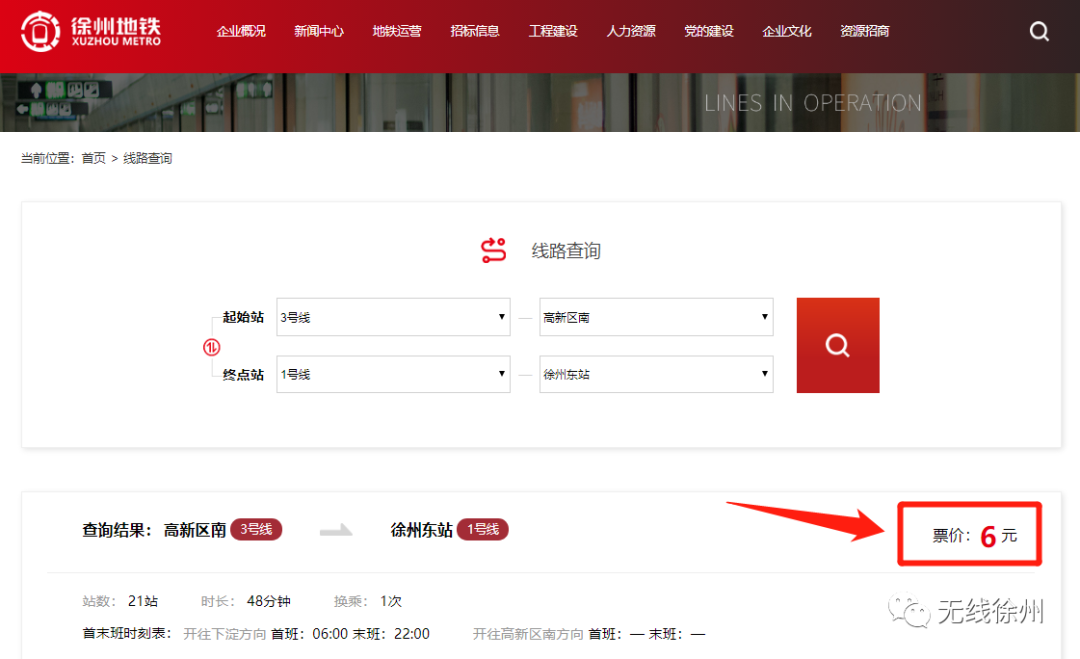Viewport: 1080px width, 659px height.
Task: Expand the end line dropdown showing 1号线
Action: (393, 374)
